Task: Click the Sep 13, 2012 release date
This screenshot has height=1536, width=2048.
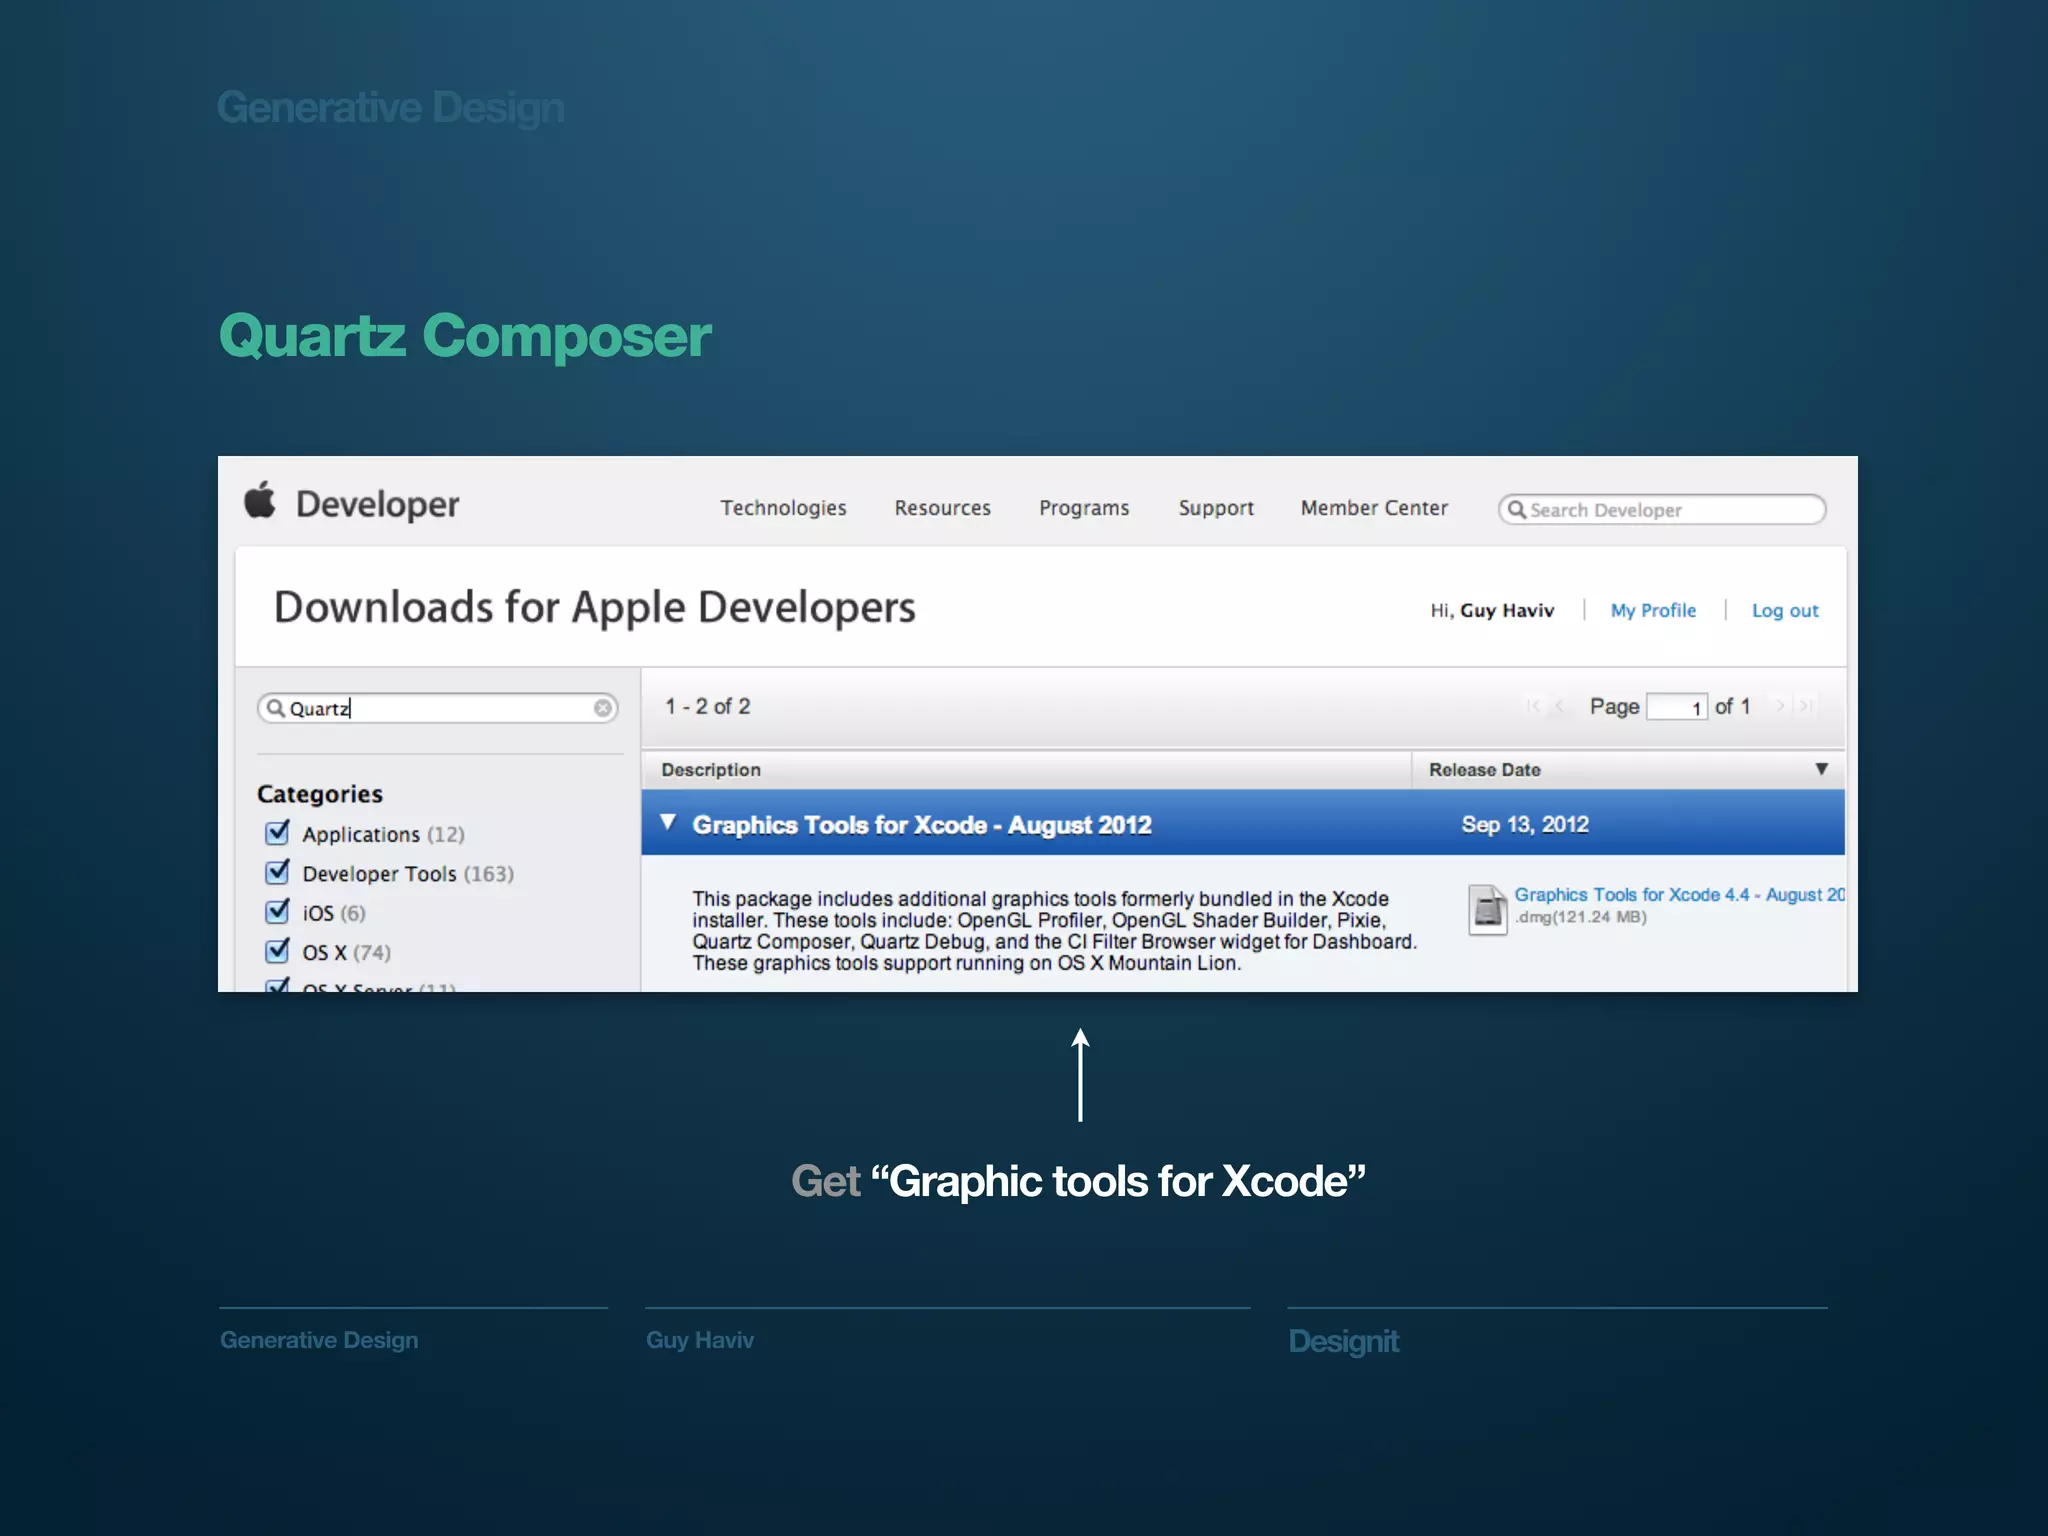Action: (1525, 824)
